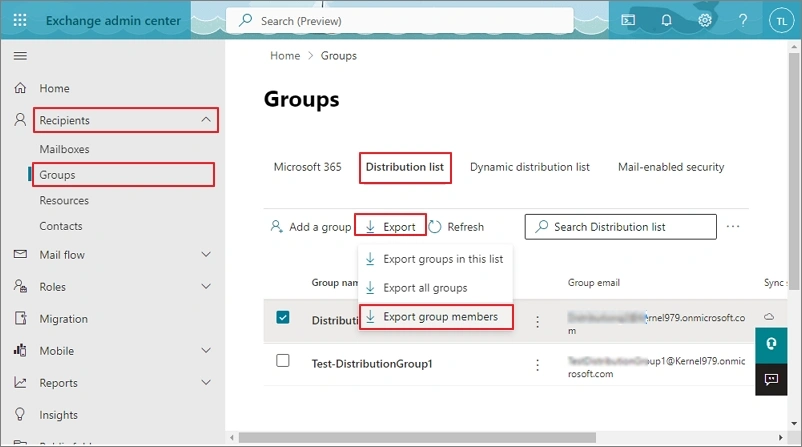The width and height of the screenshot is (802, 447).
Task: Select Export group members
Action: point(436,317)
